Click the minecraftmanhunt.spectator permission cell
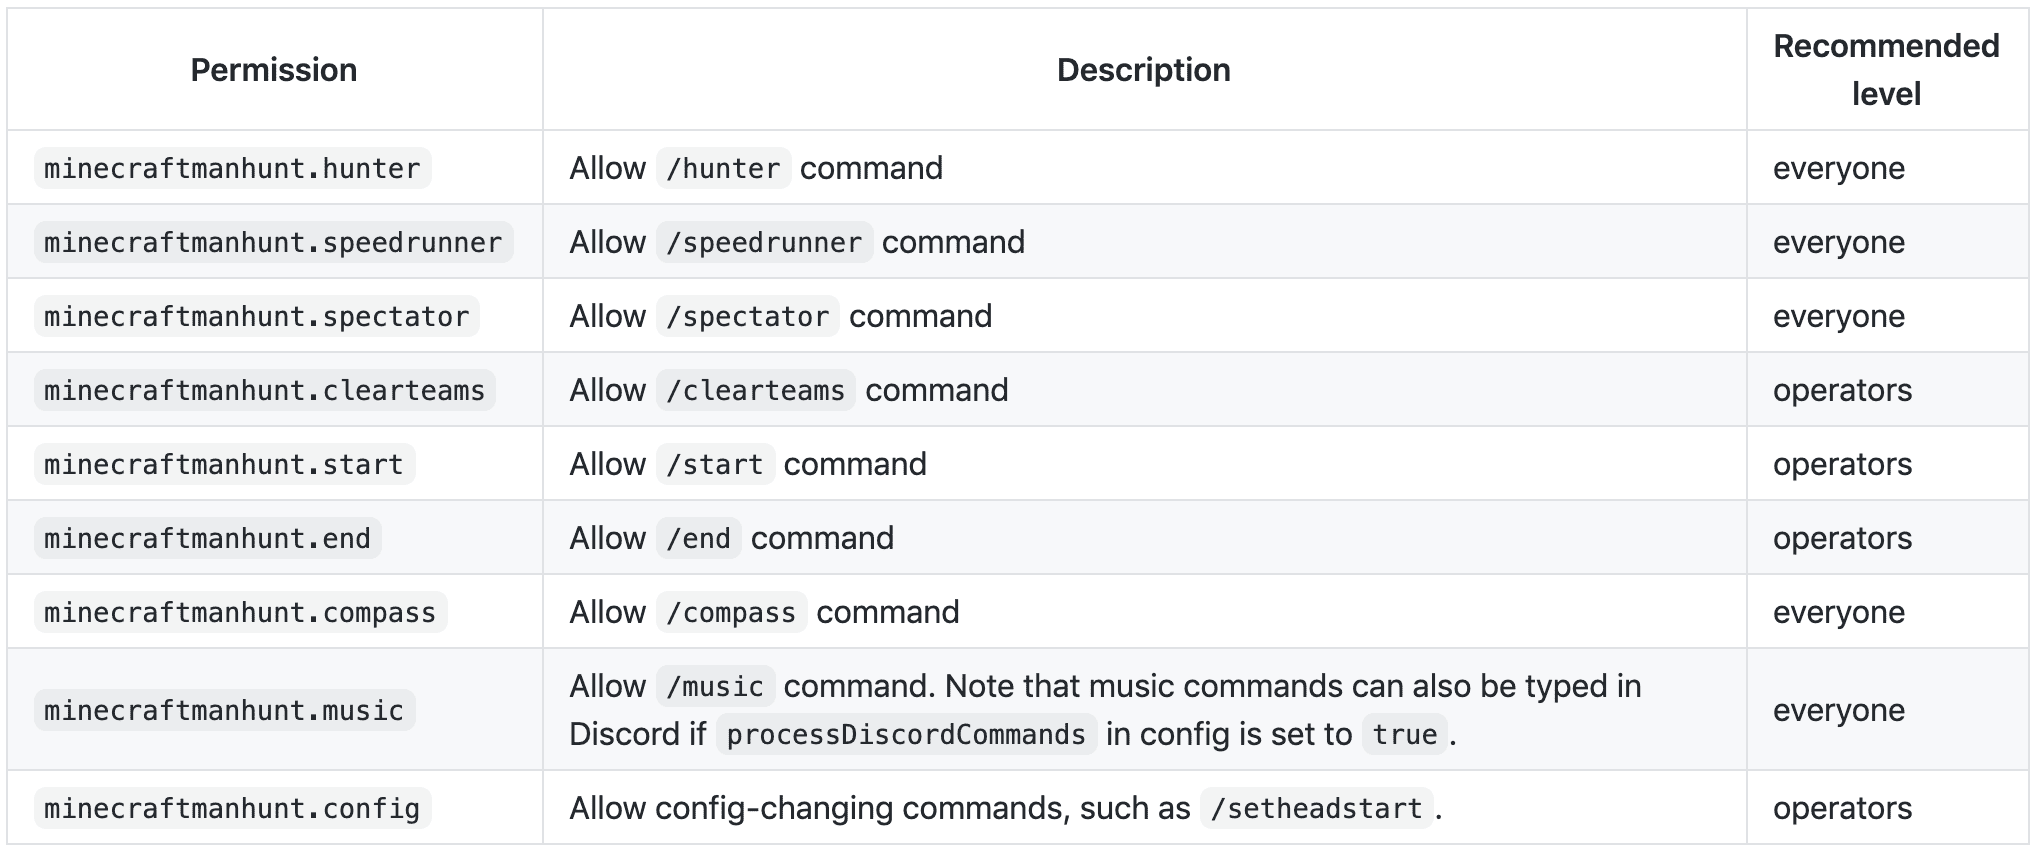The height and width of the screenshot is (852, 2036). click(257, 316)
